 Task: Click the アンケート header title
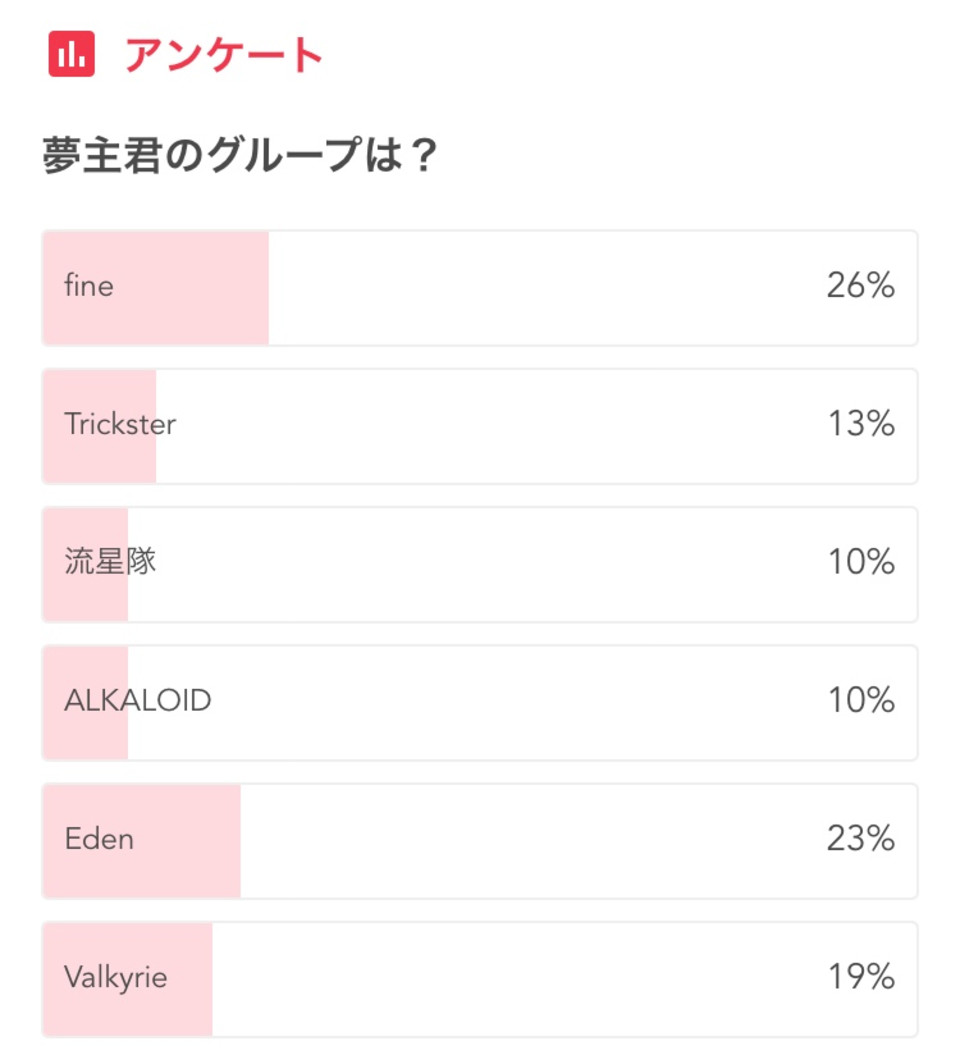click(223, 55)
